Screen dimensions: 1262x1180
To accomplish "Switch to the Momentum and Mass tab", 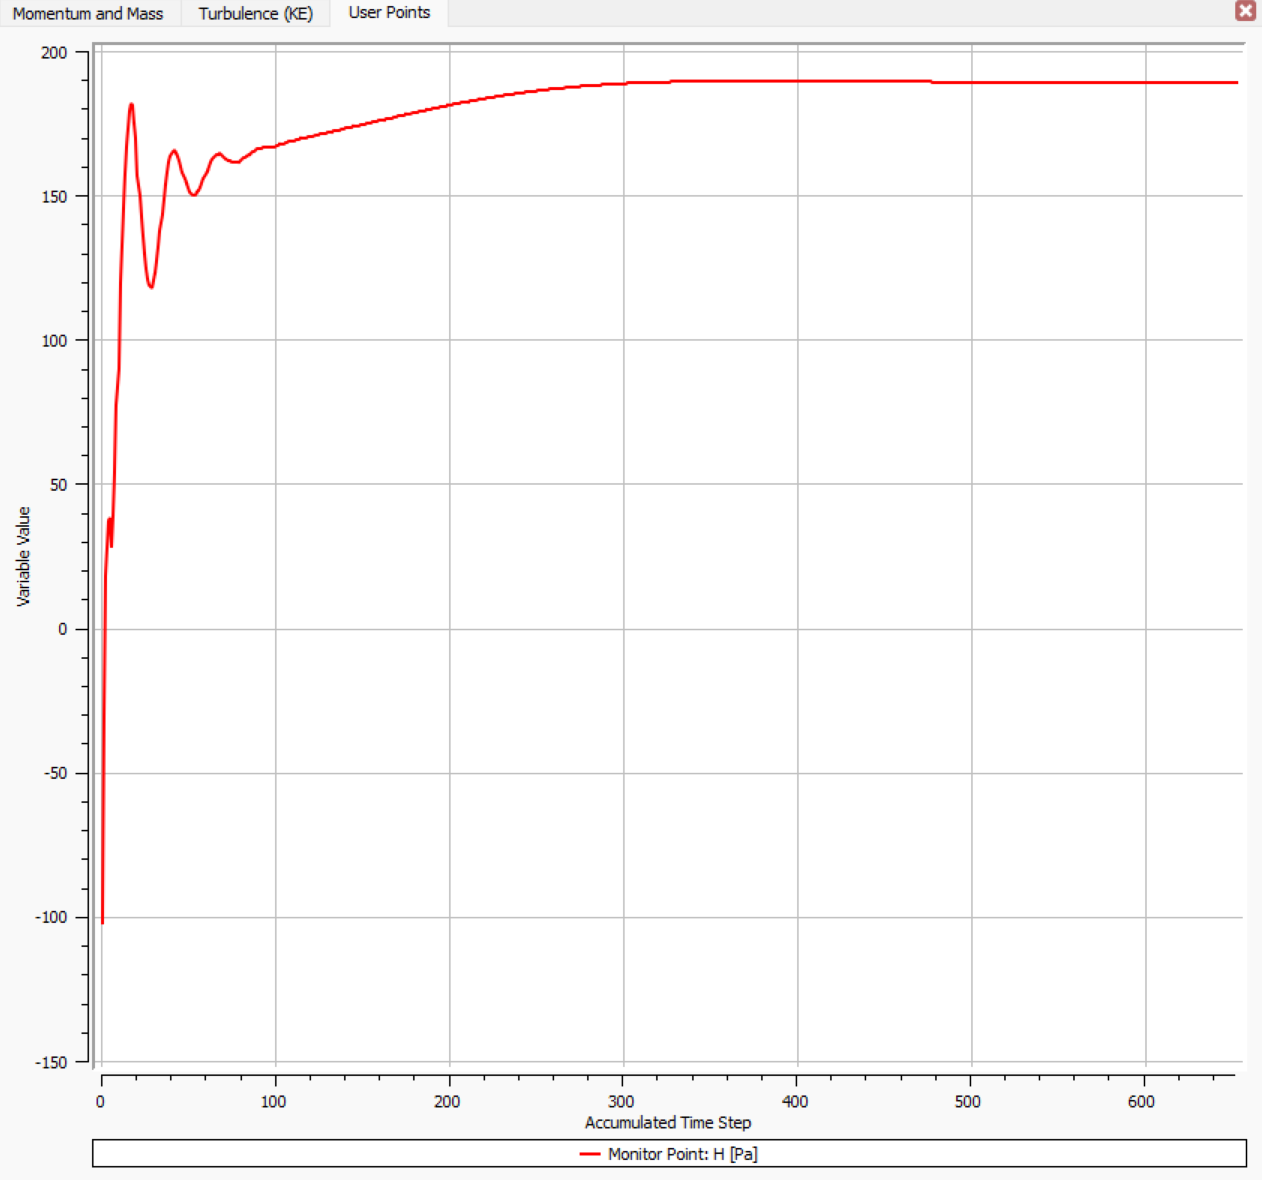I will pos(88,13).
